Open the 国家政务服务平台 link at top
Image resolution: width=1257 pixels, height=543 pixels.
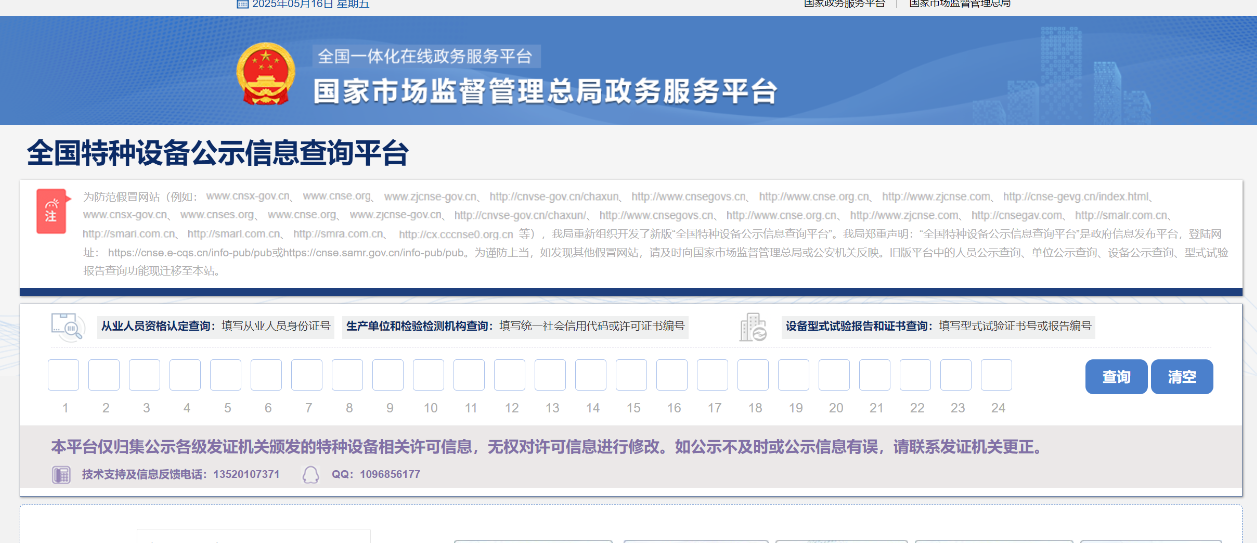click(x=845, y=4)
